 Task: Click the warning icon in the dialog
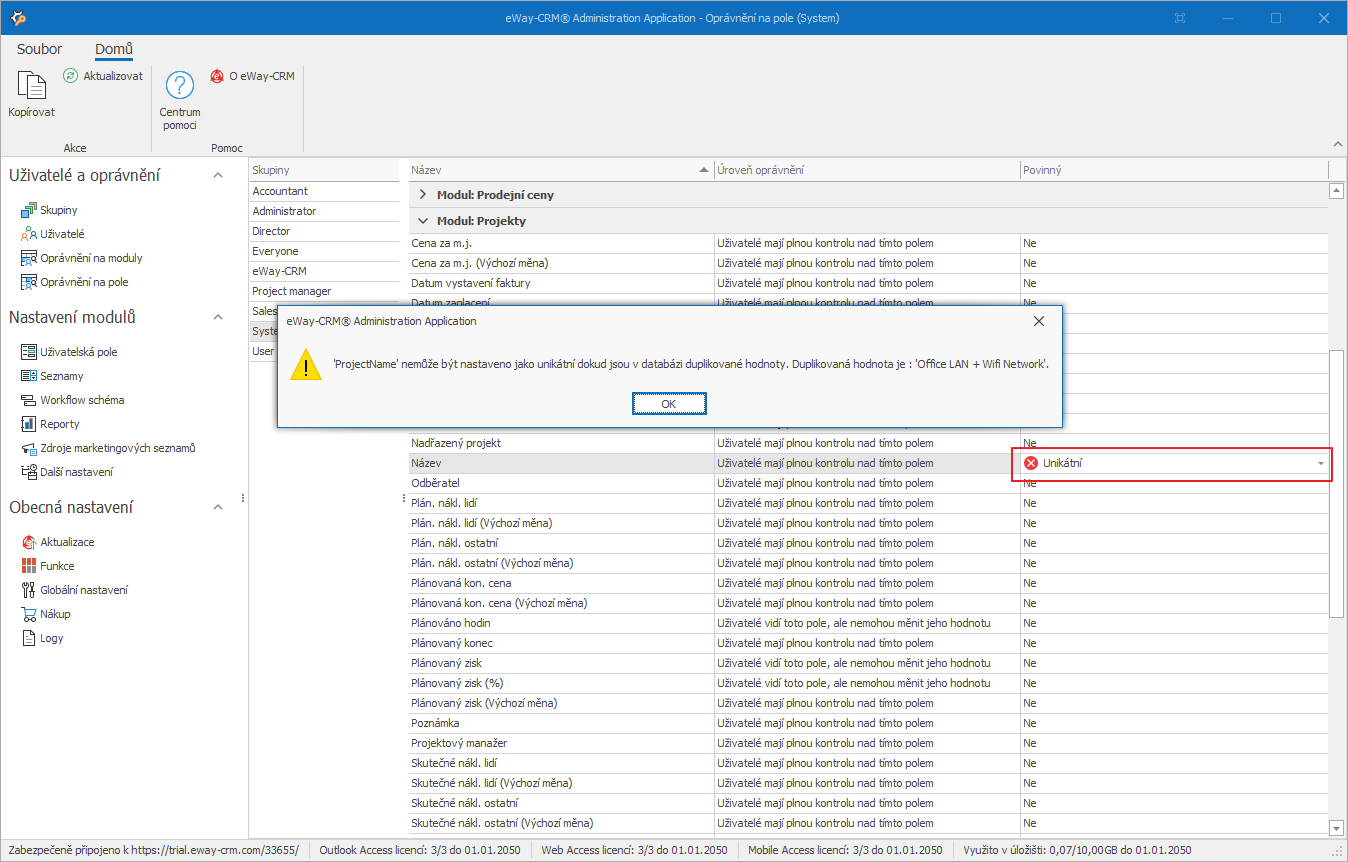(x=306, y=365)
